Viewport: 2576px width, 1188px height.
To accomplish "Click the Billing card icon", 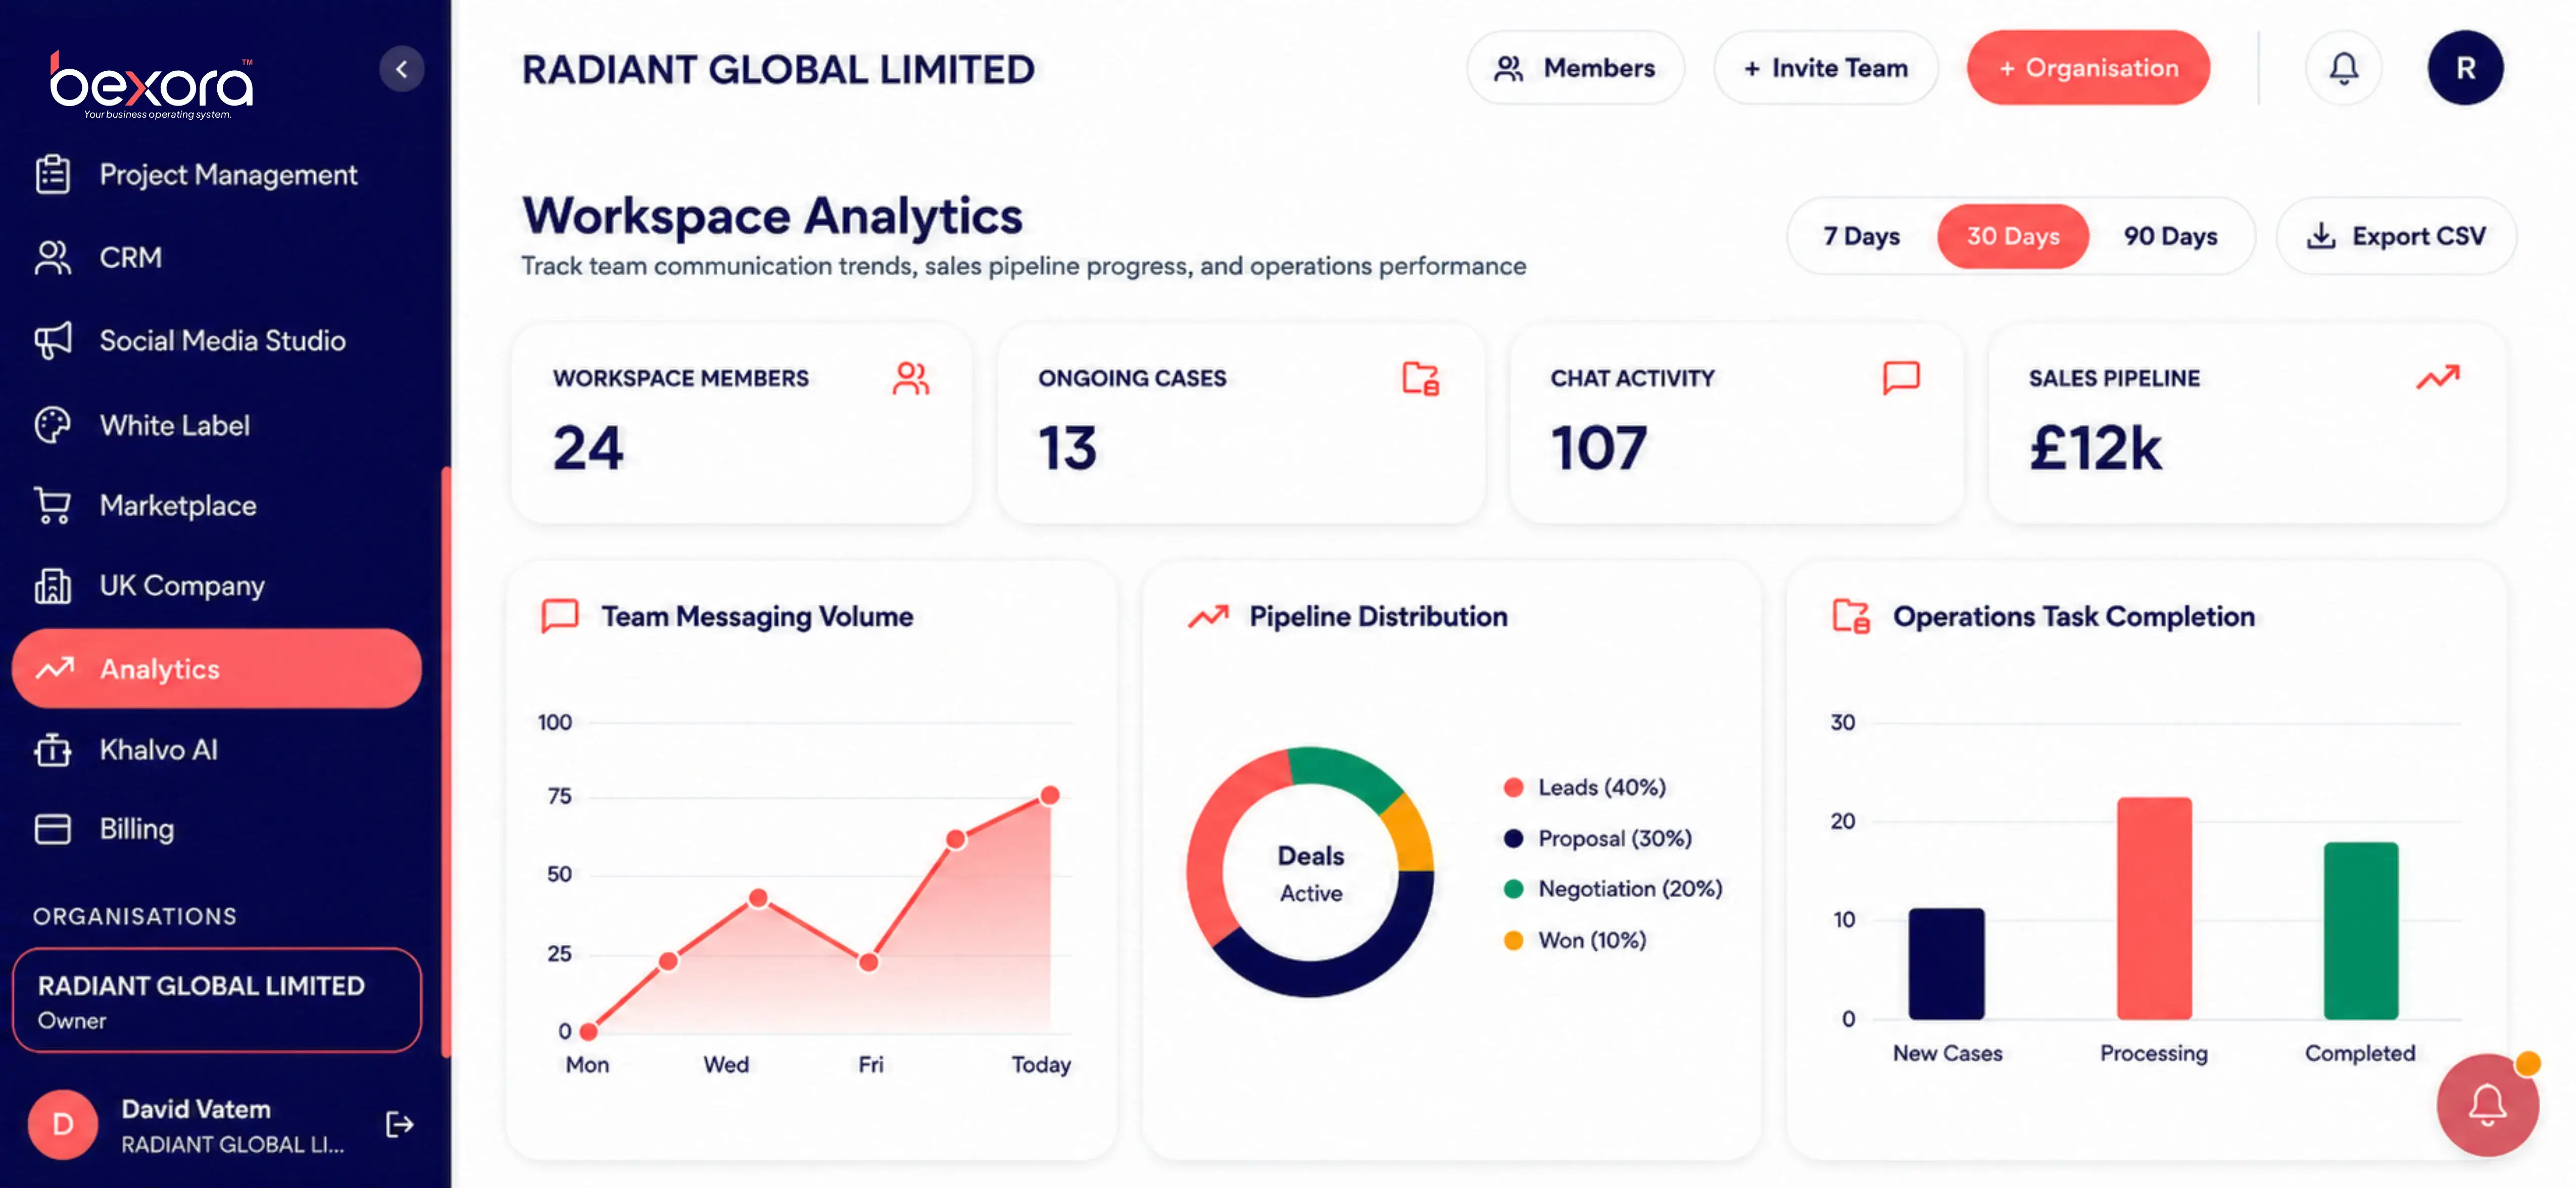I will [x=53, y=829].
